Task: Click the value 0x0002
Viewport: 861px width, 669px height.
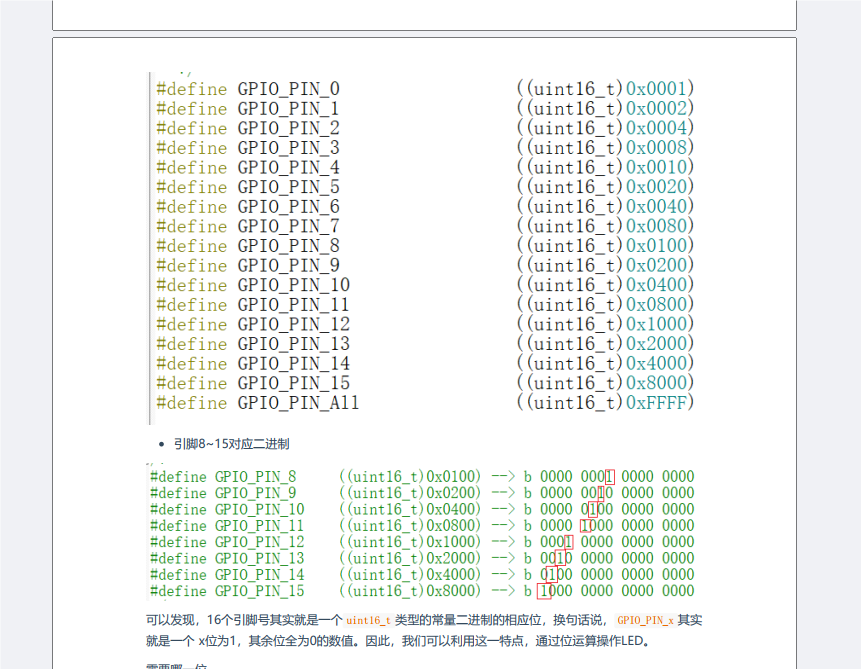Action: point(656,109)
